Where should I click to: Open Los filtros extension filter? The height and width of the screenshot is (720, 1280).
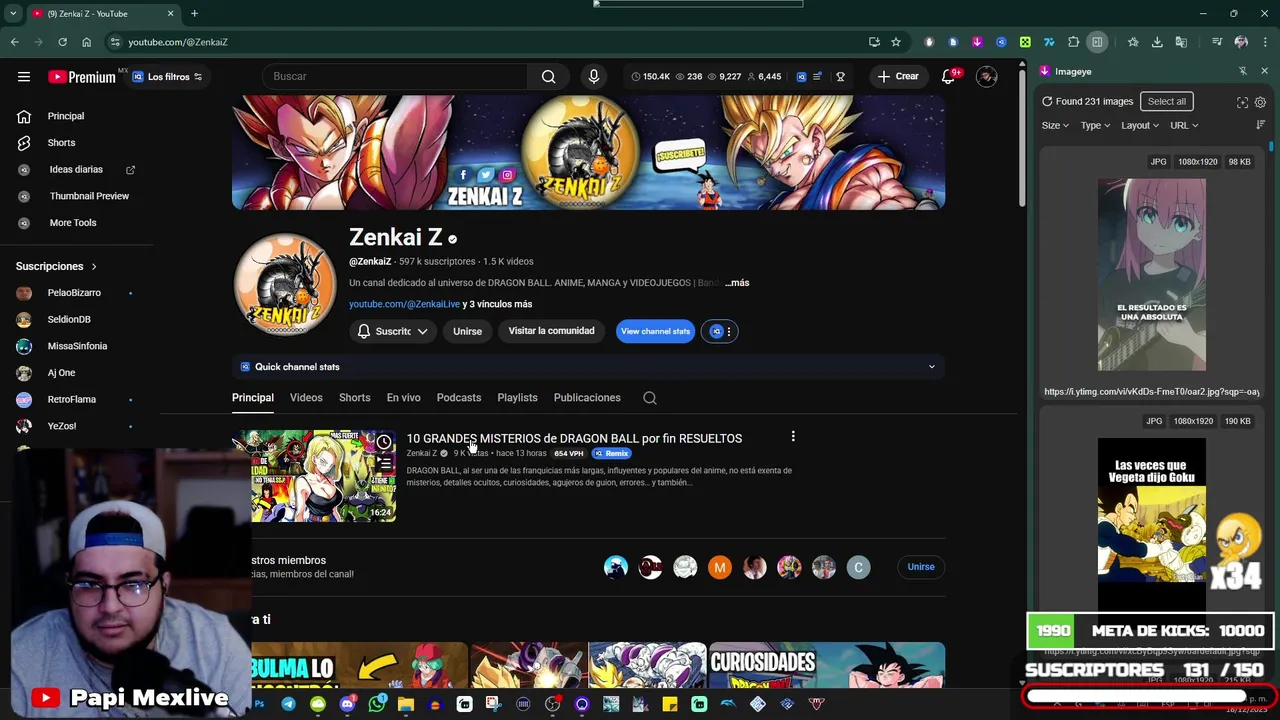pos(167,77)
